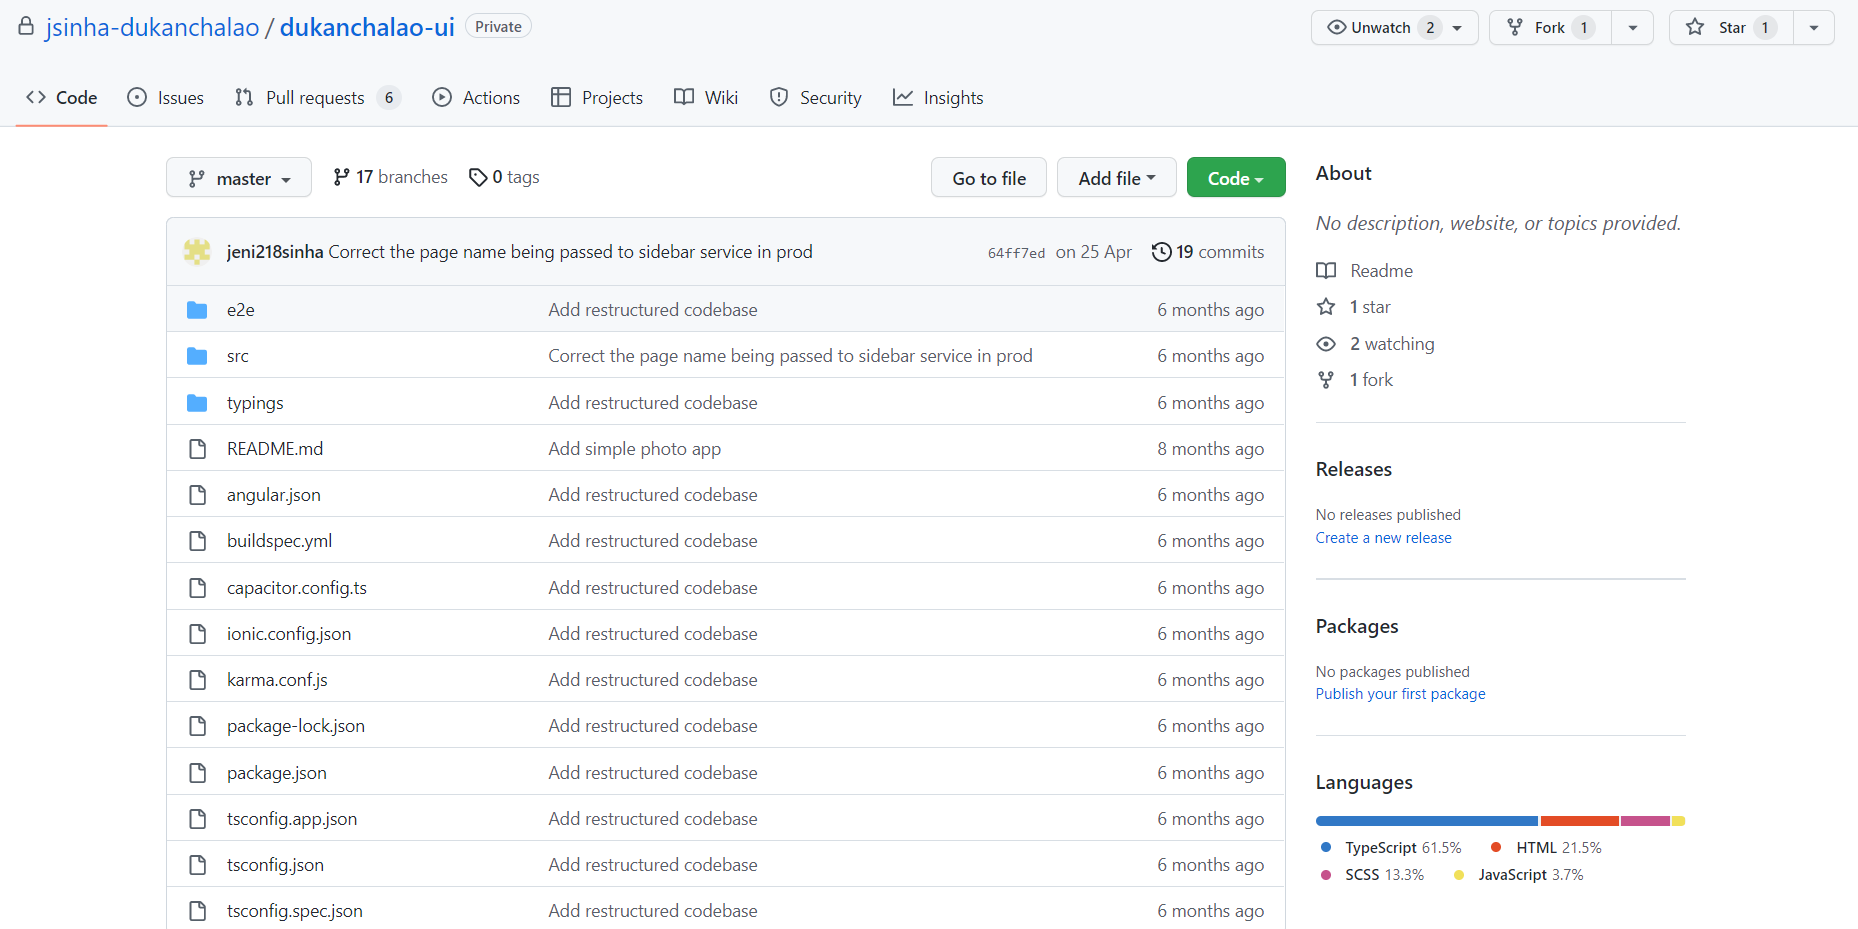Toggle the Unwatch setting
The height and width of the screenshot is (929, 1858).
[x=1383, y=27]
